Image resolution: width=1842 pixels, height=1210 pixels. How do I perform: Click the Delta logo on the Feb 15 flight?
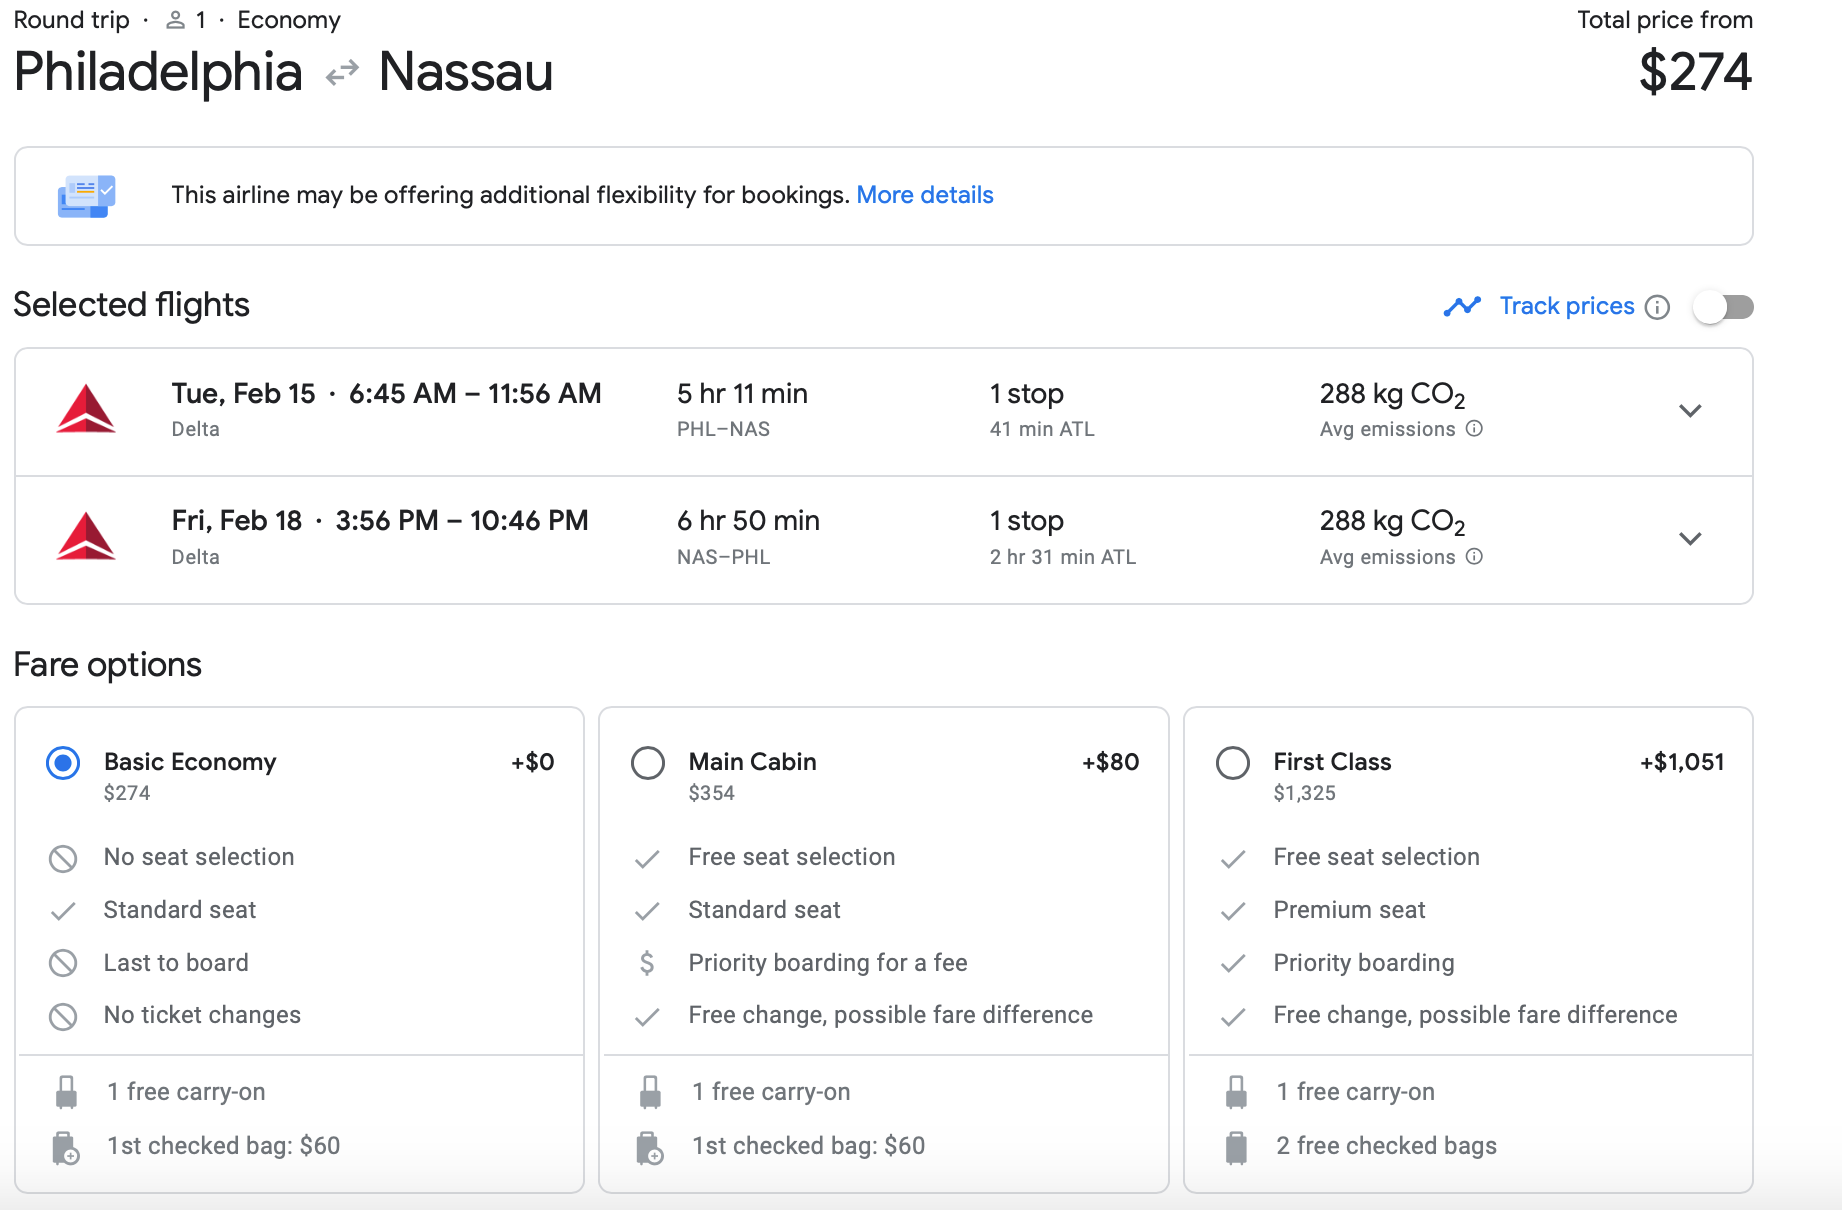tap(86, 410)
